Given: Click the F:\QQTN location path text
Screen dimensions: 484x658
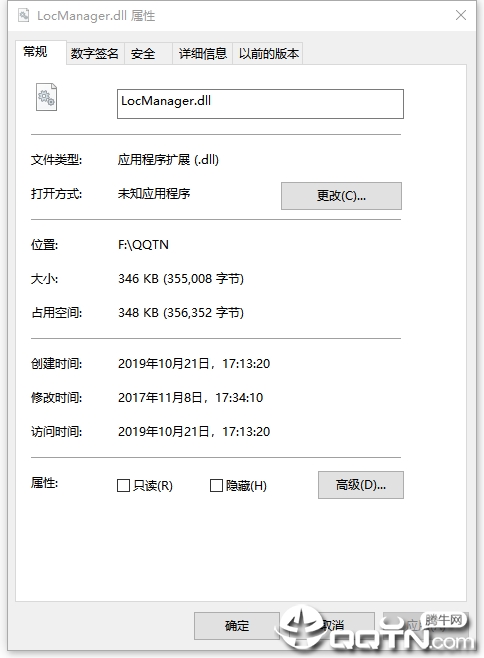Looking at the screenshot, I should click(143, 245).
